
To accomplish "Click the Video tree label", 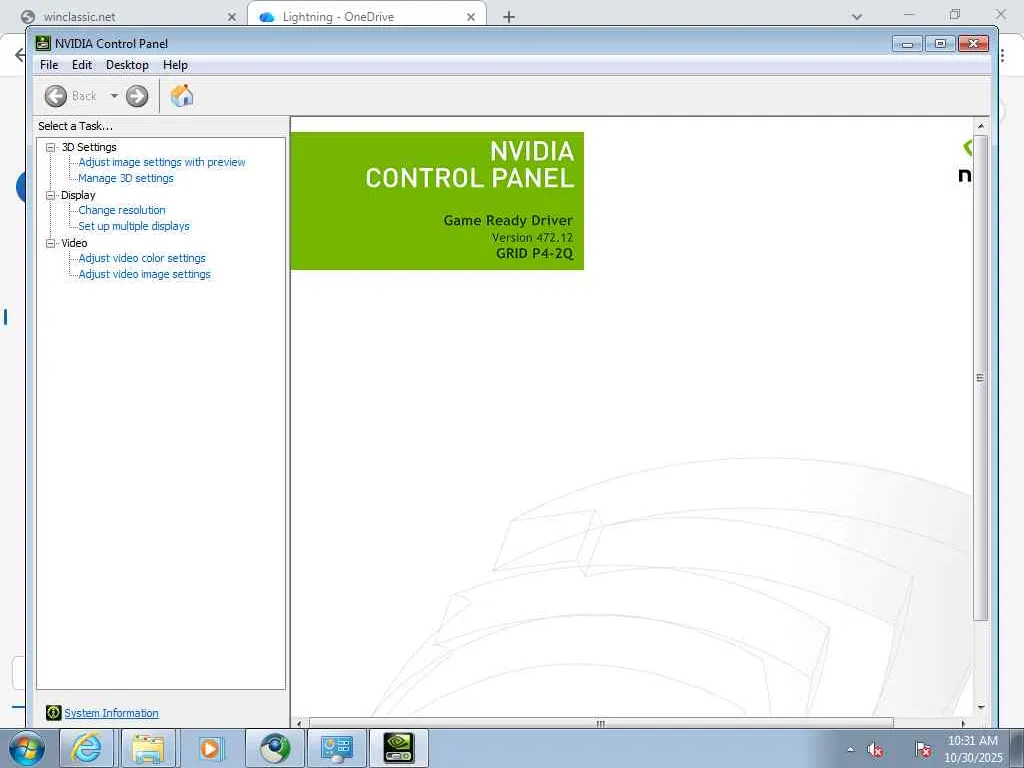I will [x=74, y=243].
